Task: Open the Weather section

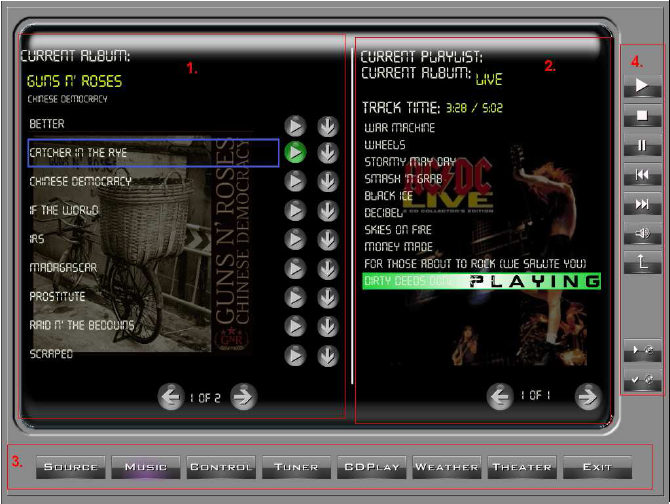Action: 447,467
